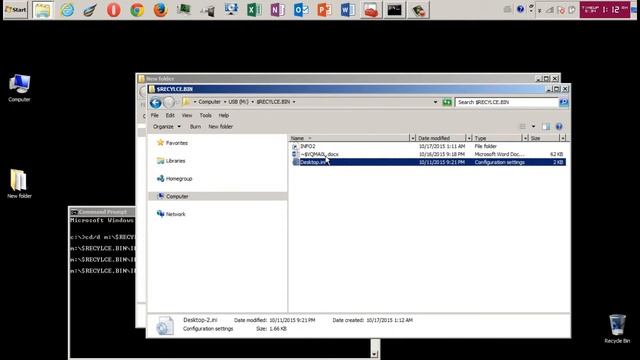The width and height of the screenshot is (640, 360).
Task: Click the taskbar clock display
Action: [x=605, y=9]
